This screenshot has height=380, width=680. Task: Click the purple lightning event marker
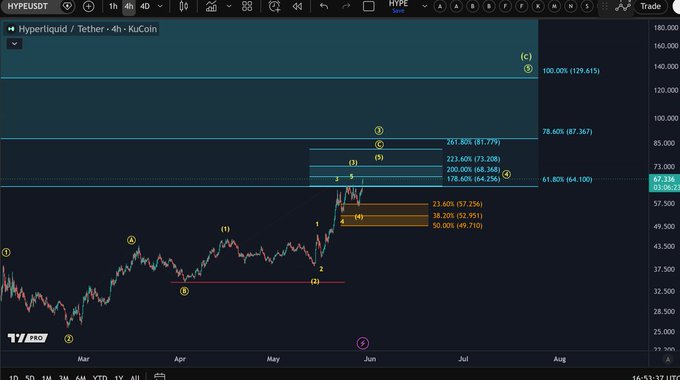pyautogui.click(x=363, y=344)
